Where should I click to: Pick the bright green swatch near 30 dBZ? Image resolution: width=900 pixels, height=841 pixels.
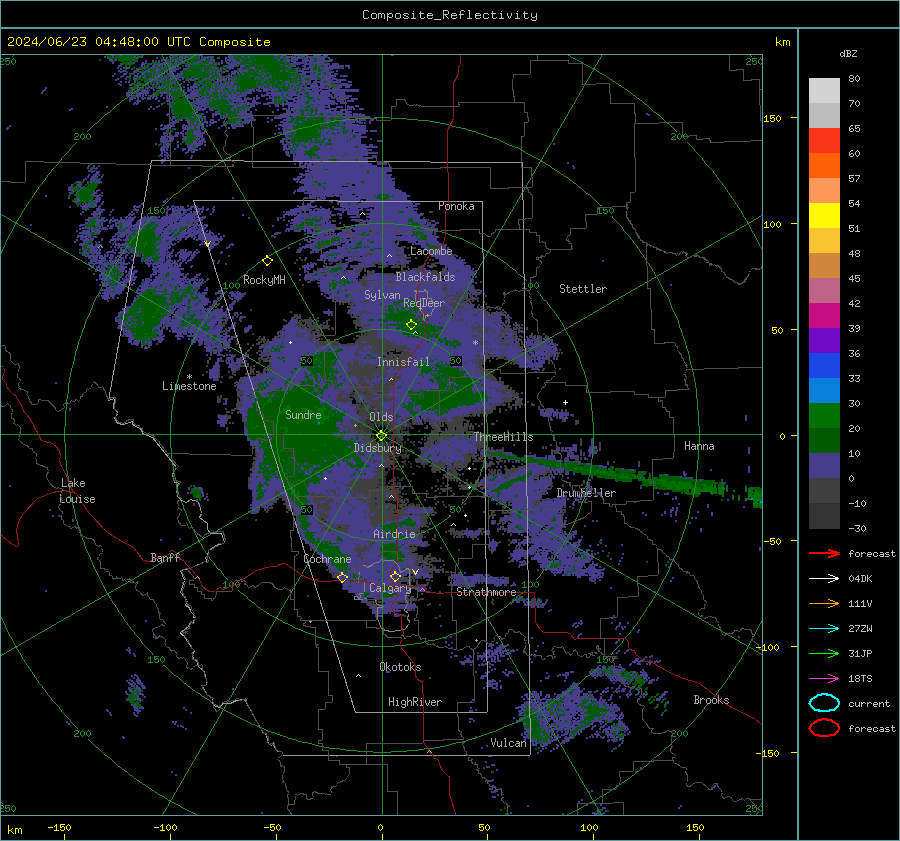[824, 416]
